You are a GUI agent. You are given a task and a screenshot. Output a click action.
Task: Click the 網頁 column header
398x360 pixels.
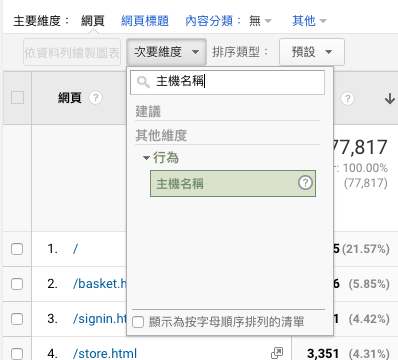click(70, 98)
